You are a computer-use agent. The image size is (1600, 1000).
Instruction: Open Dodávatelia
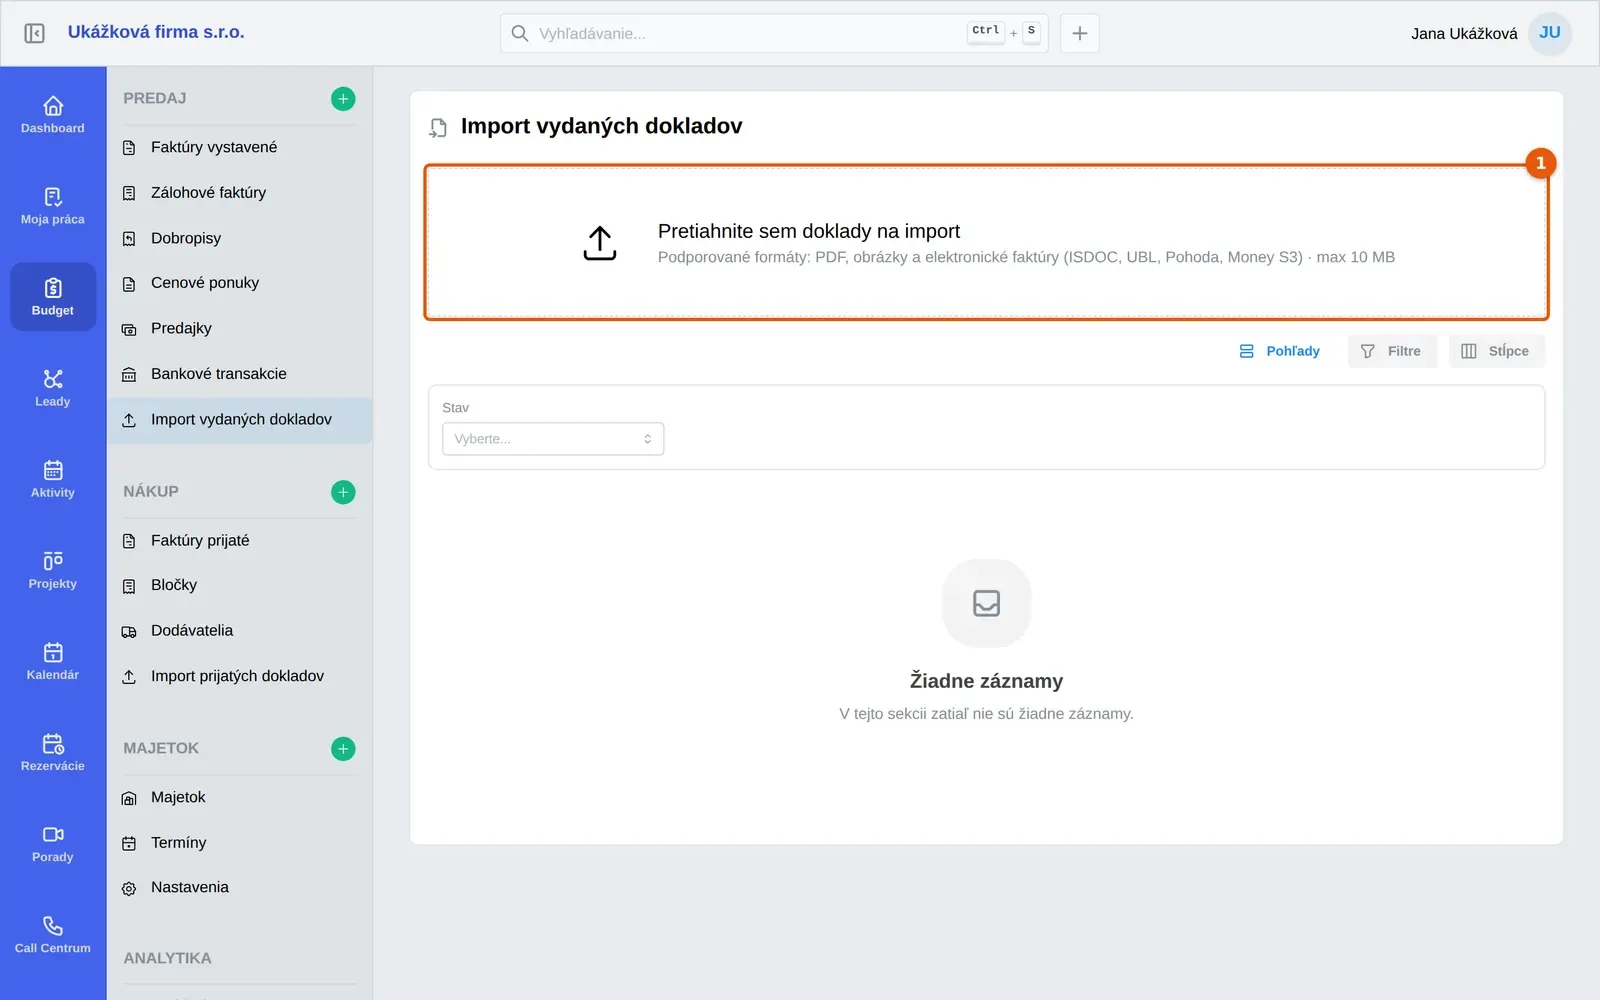[240, 631]
